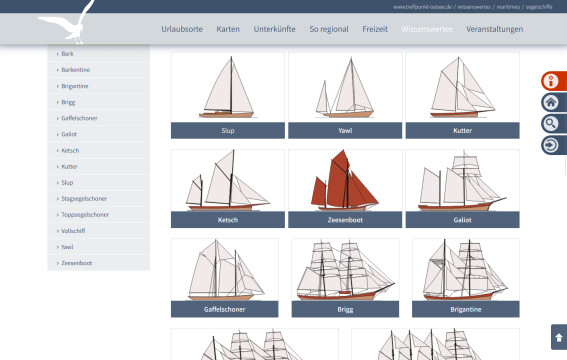Open the Karten menu
The width and height of the screenshot is (567, 360).
(x=228, y=29)
